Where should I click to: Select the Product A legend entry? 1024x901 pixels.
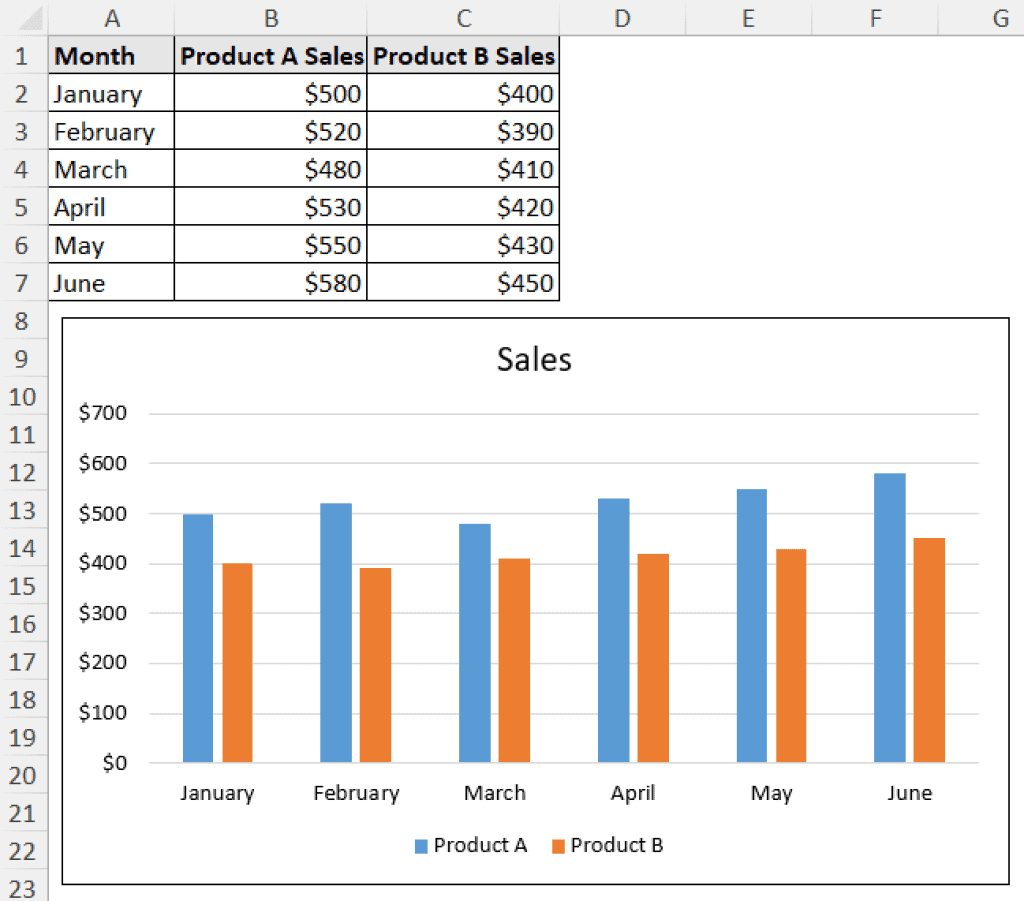pos(477,845)
